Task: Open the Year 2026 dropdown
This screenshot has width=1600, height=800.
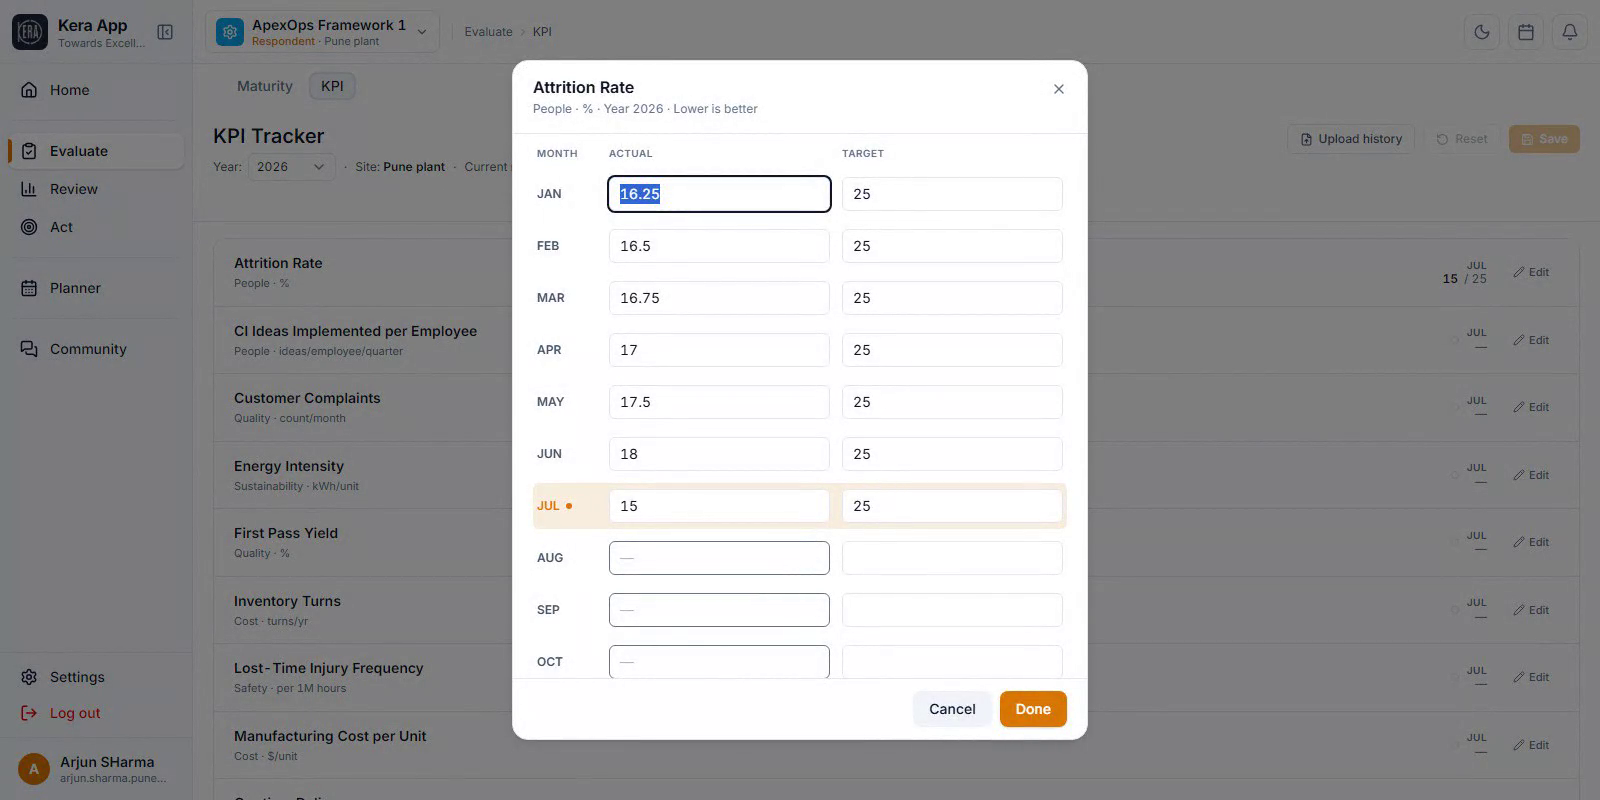Action: click(291, 167)
